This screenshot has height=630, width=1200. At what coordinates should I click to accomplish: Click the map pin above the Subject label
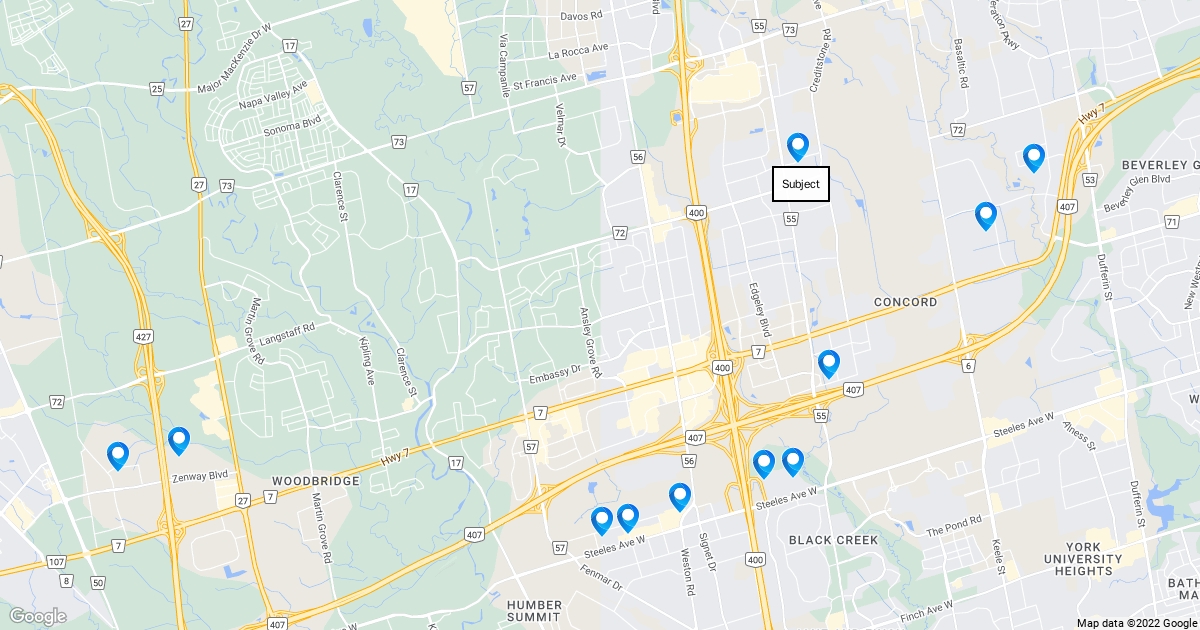[x=797, y=147]
